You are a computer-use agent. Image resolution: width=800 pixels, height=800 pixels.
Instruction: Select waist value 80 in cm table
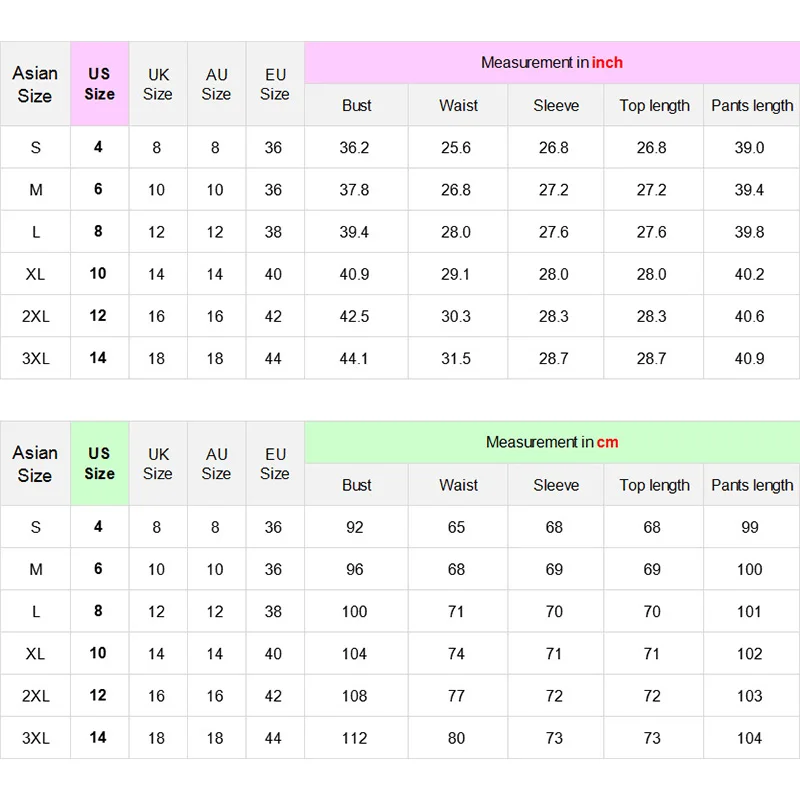click(x=456, y=738)
